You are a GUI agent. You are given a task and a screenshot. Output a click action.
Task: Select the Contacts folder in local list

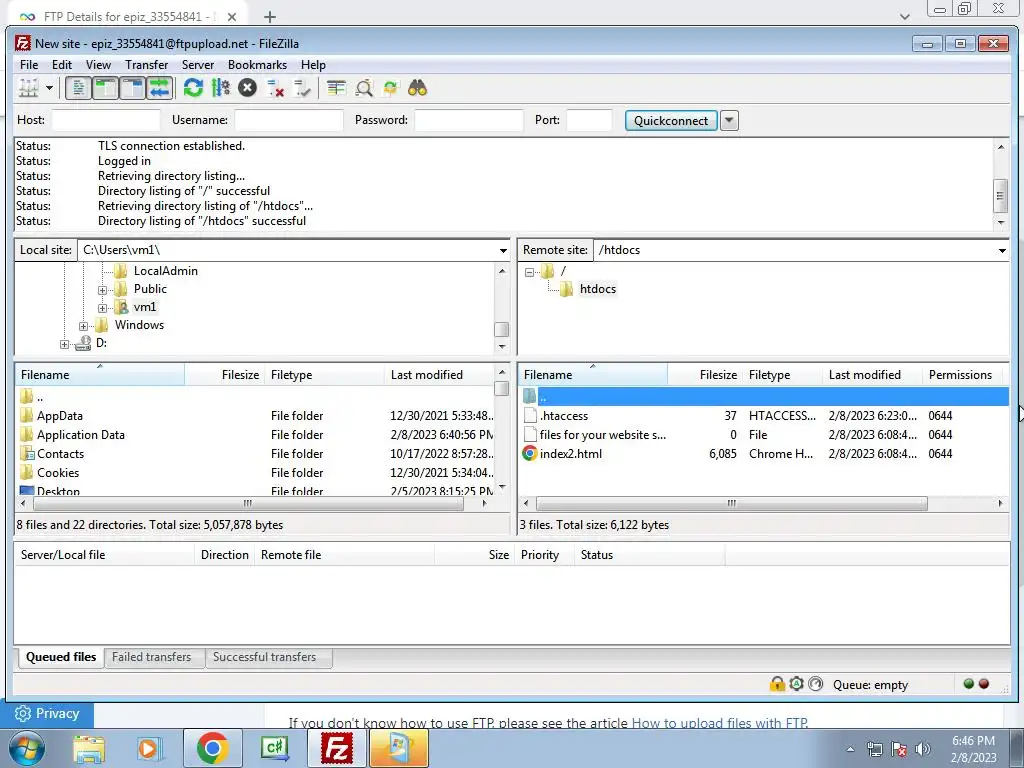point(60,453)
